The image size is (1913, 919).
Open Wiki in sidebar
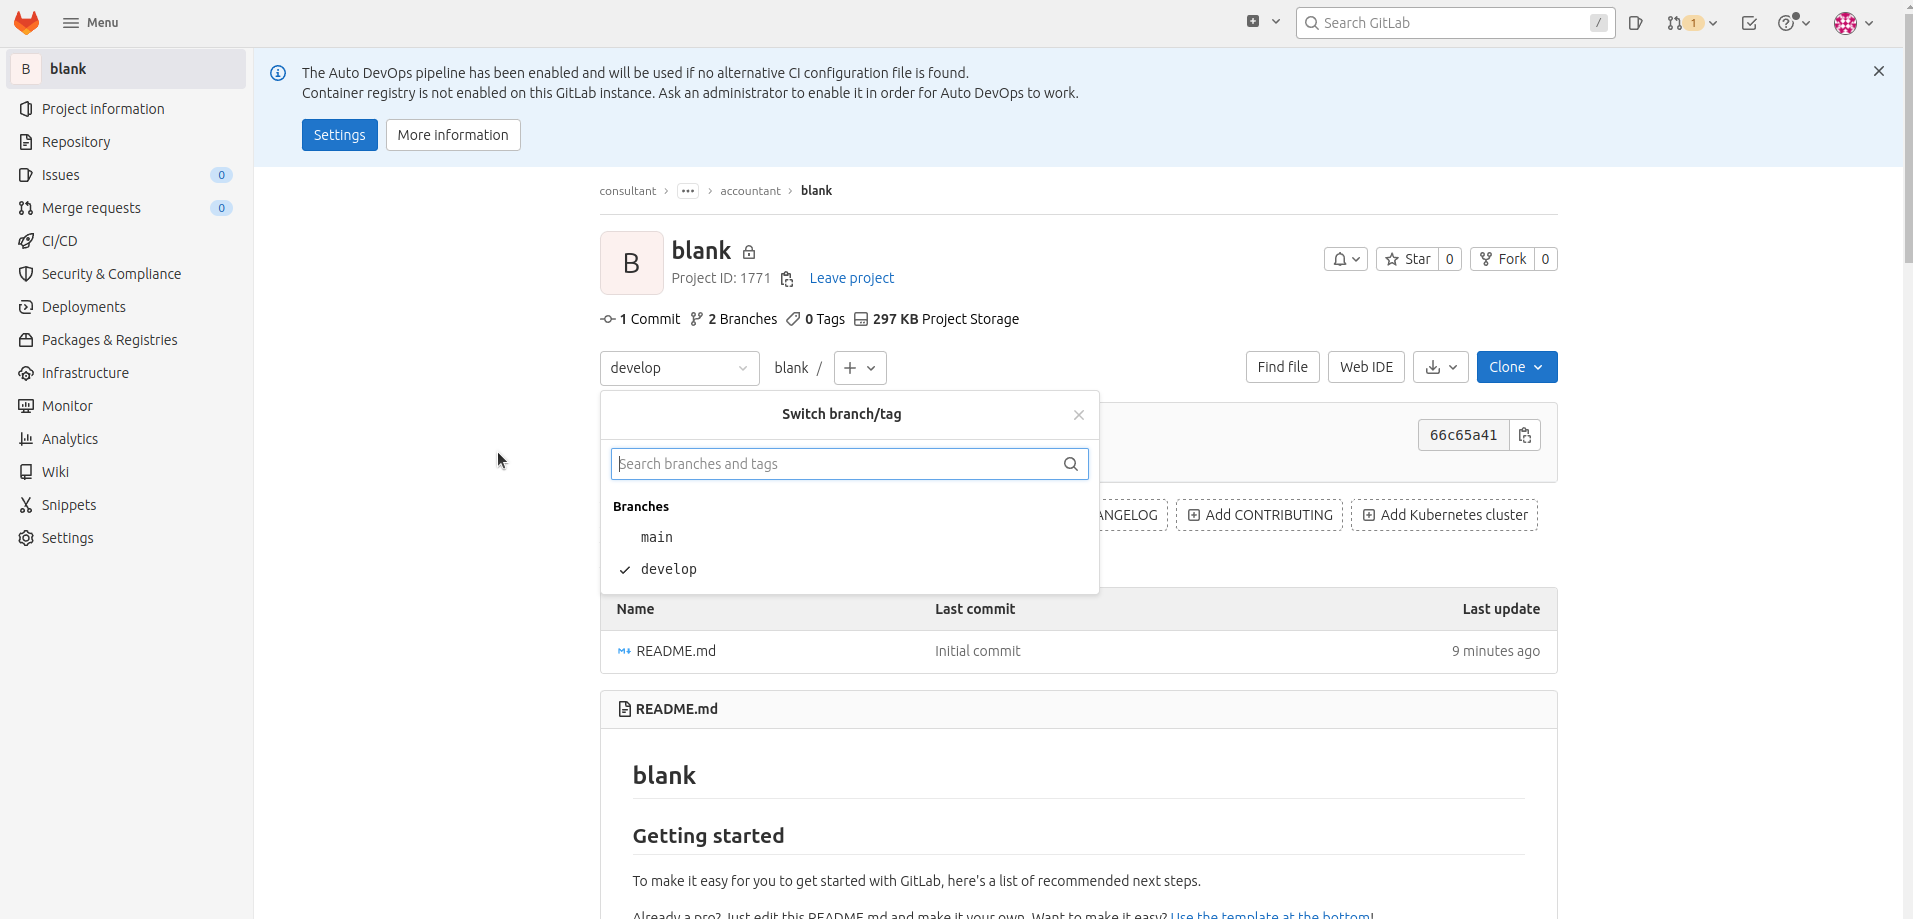[x=126, y=472]
